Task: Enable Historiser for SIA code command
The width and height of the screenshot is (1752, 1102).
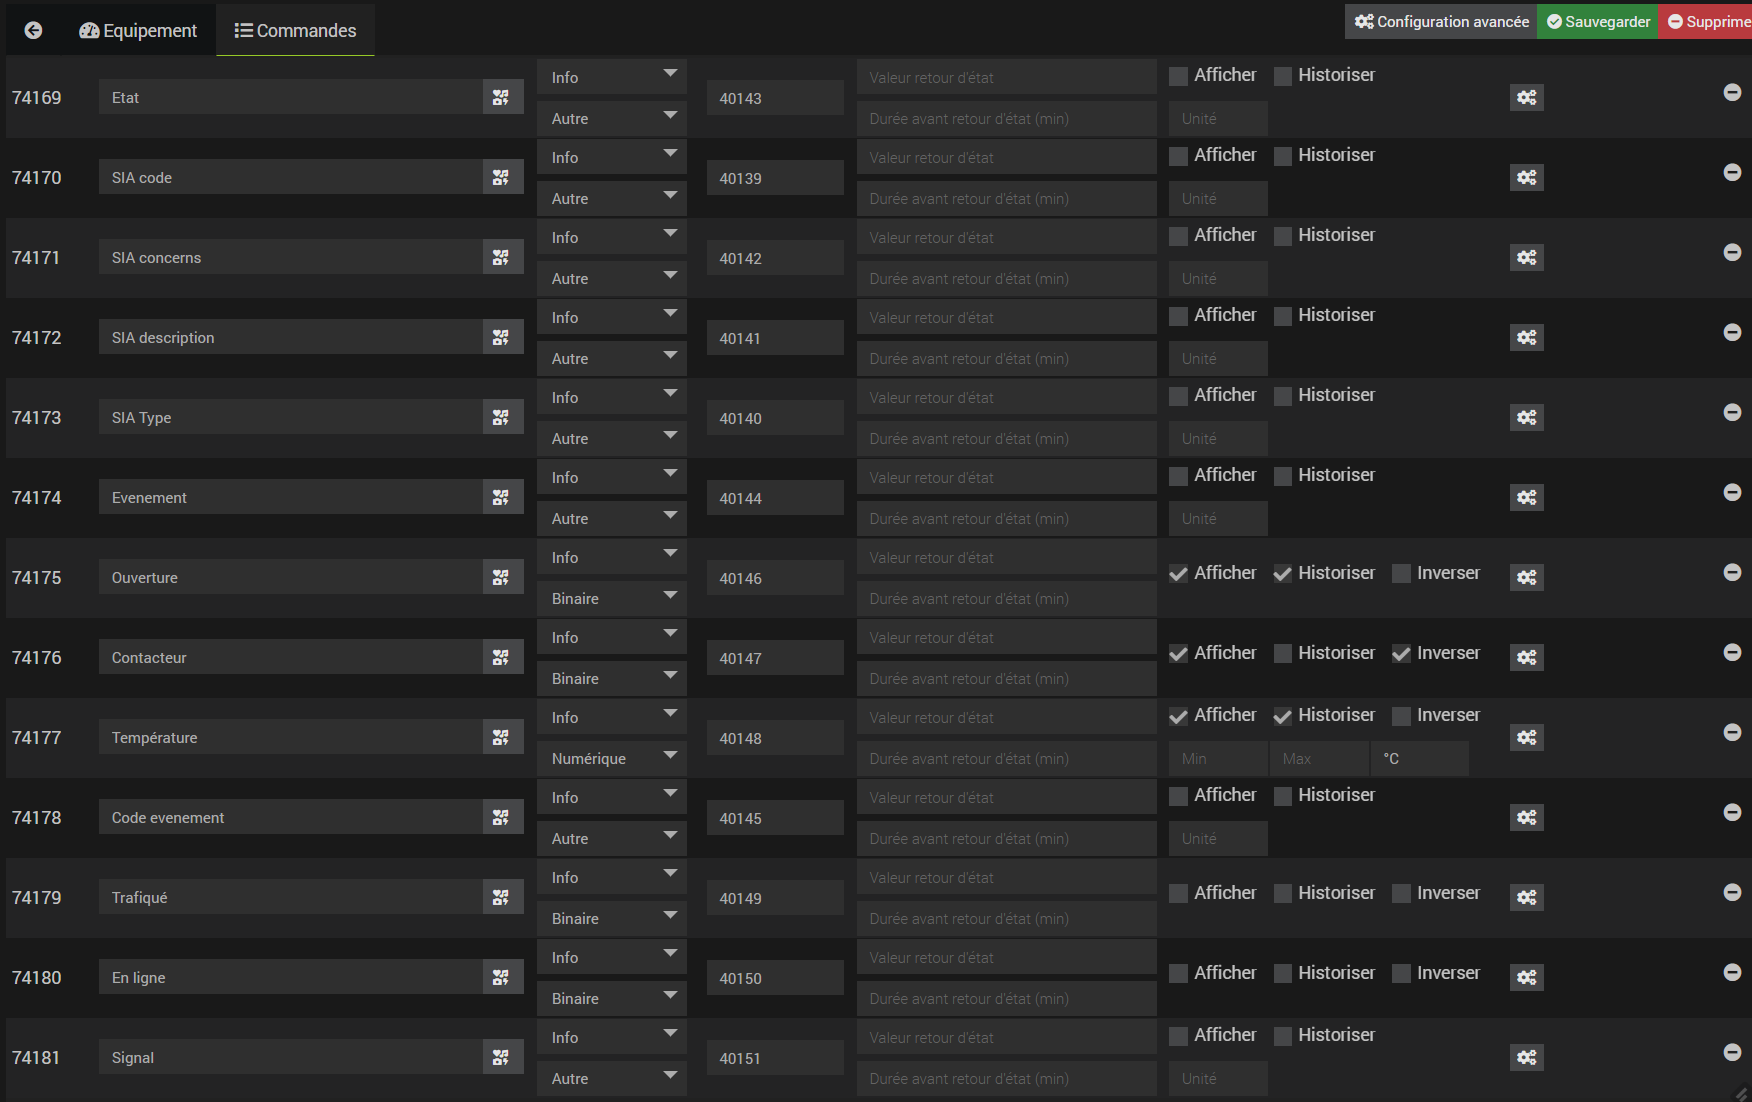Action: point(1283,156)
